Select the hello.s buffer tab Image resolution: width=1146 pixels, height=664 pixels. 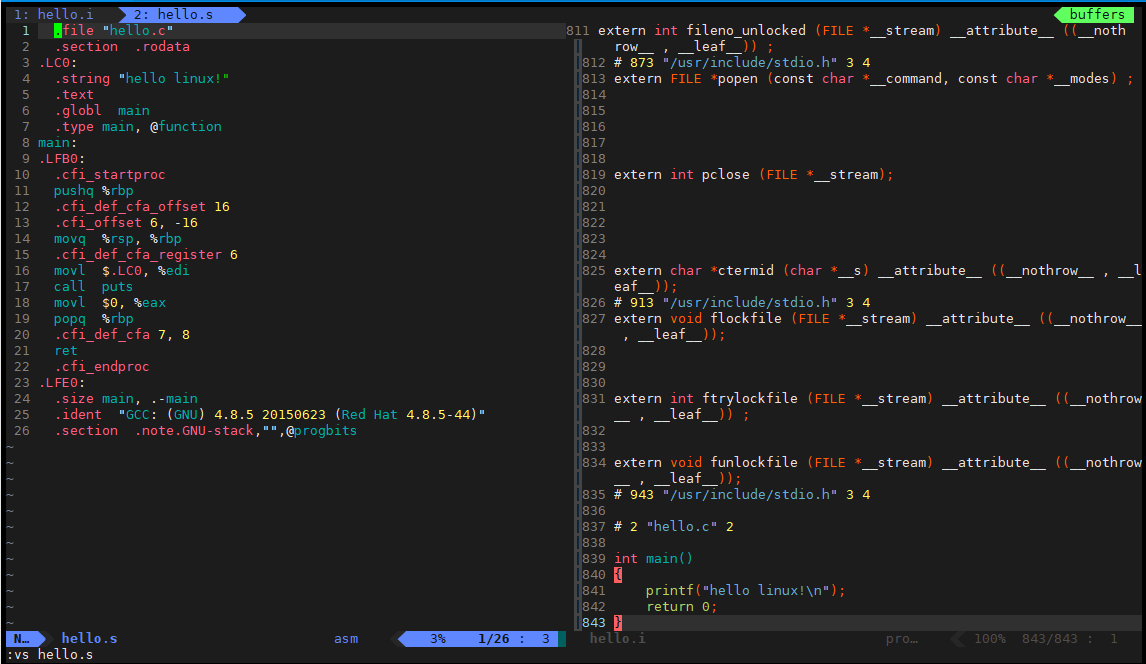[172, 14]
